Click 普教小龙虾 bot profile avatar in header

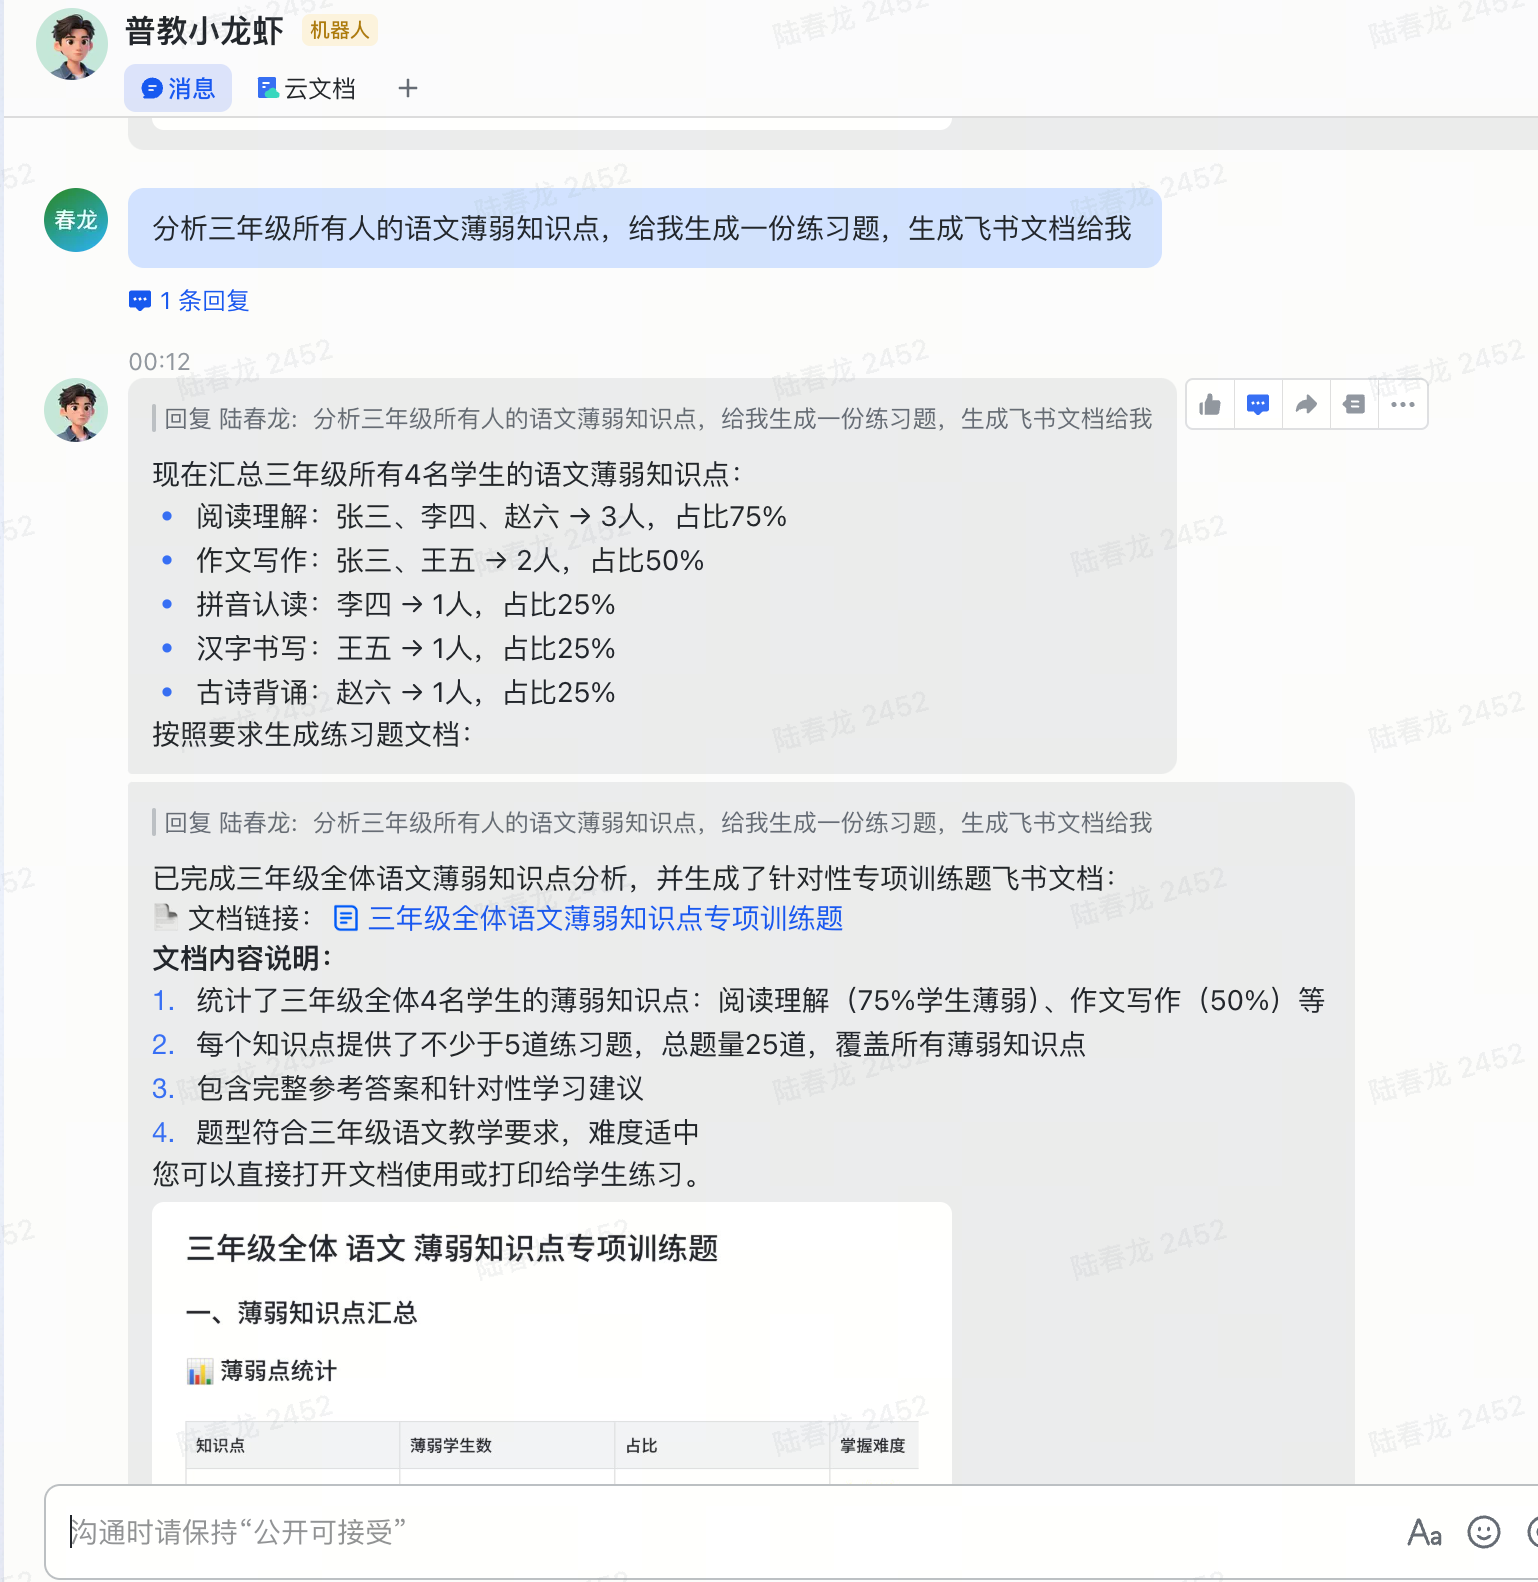pyautogui.click(x=72, y=45)
